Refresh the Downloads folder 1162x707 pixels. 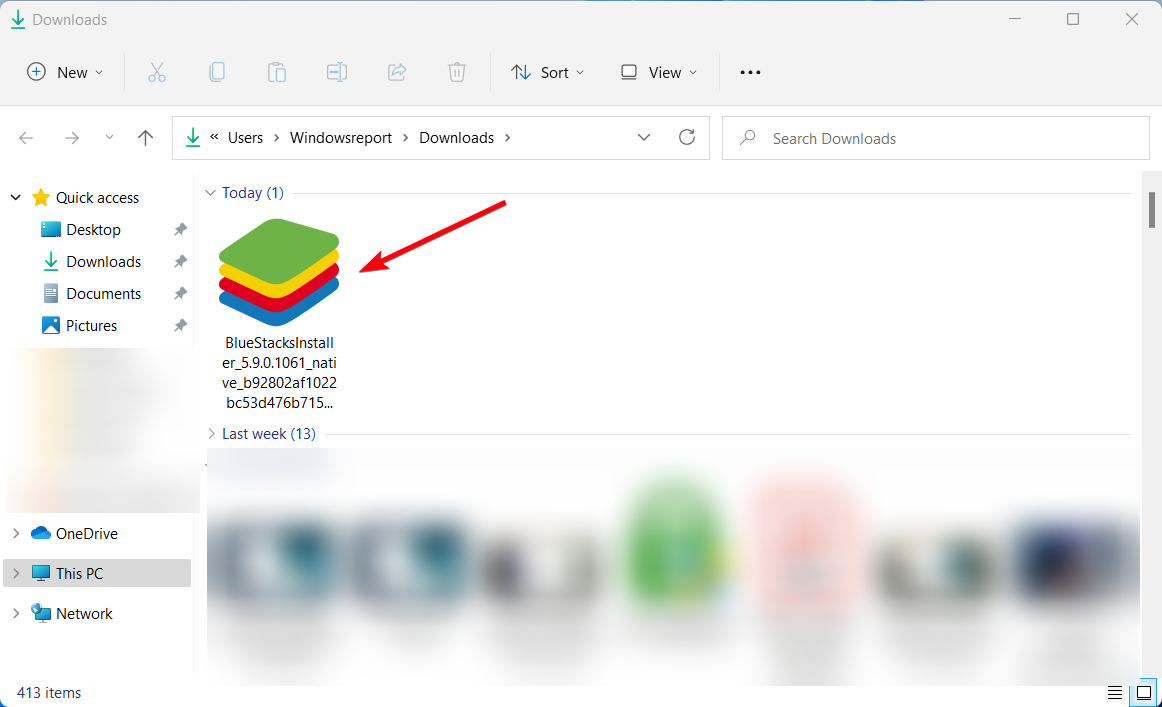[687, 138]
